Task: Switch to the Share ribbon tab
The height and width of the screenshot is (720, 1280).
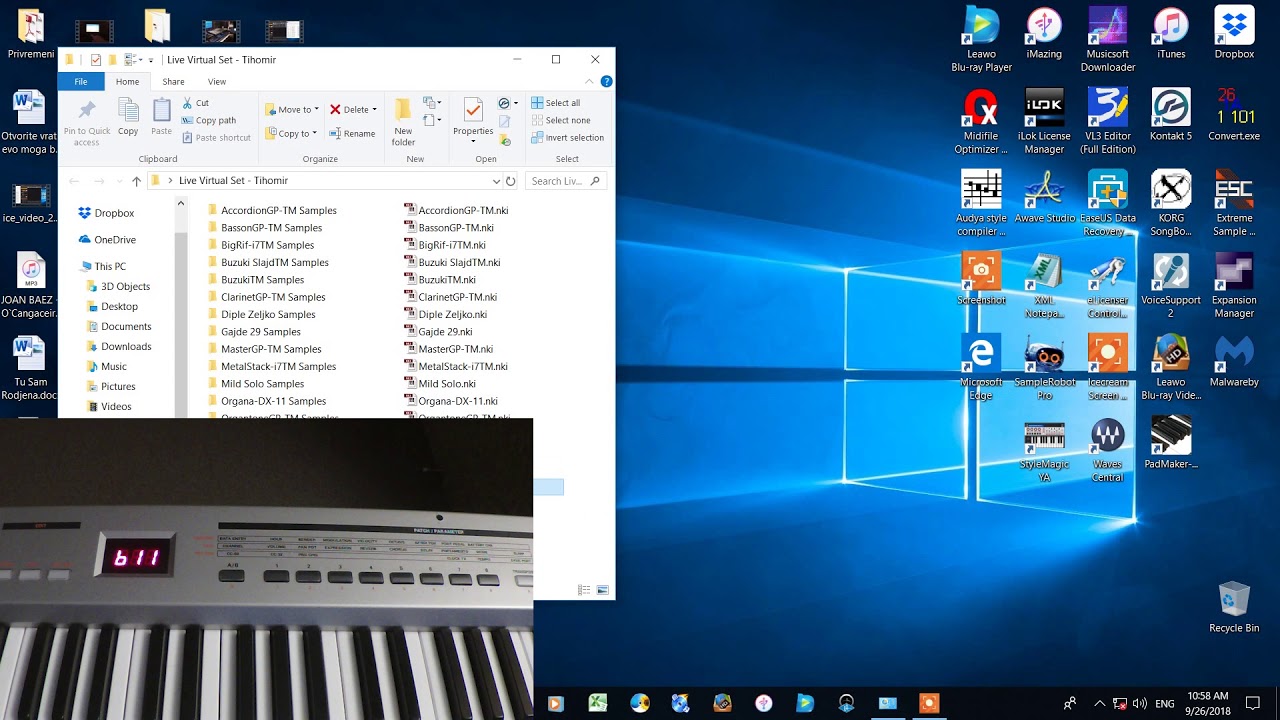Action: pyautogui.click(x=173, y=82)
